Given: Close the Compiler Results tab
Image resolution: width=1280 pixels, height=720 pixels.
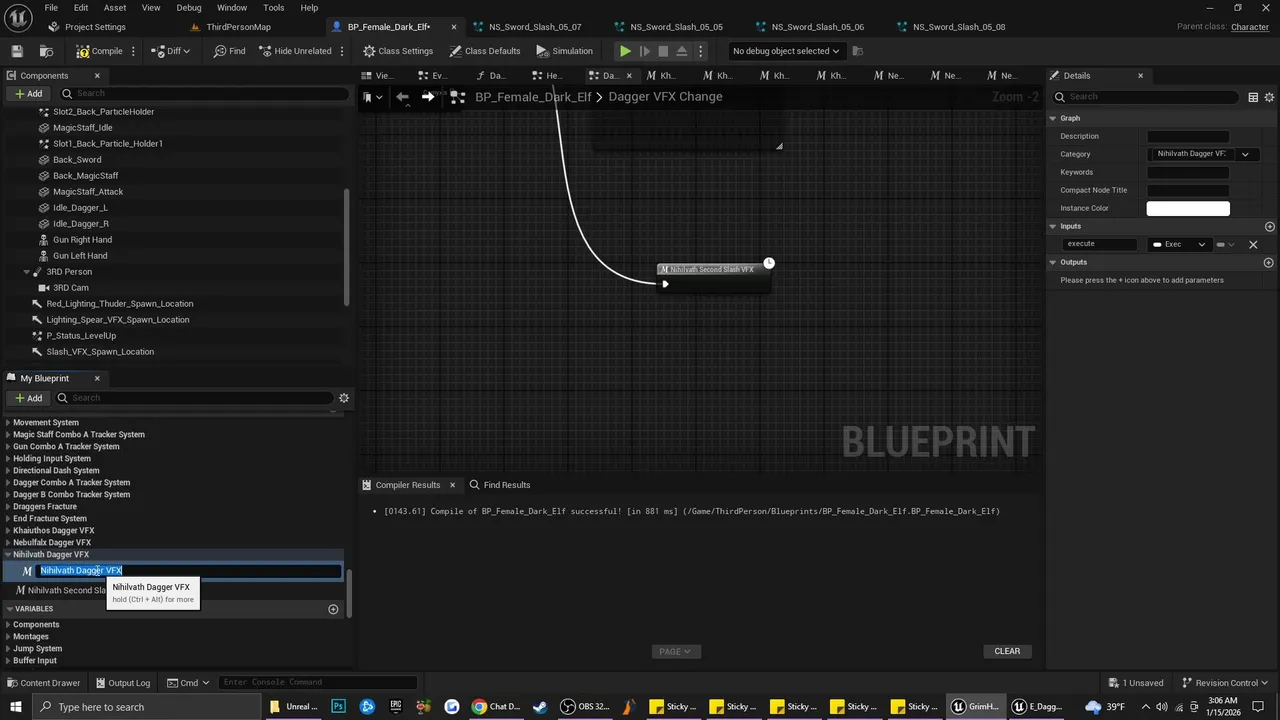Looking at the screenshot, I should pyautogui.click(x=452, y=485).
